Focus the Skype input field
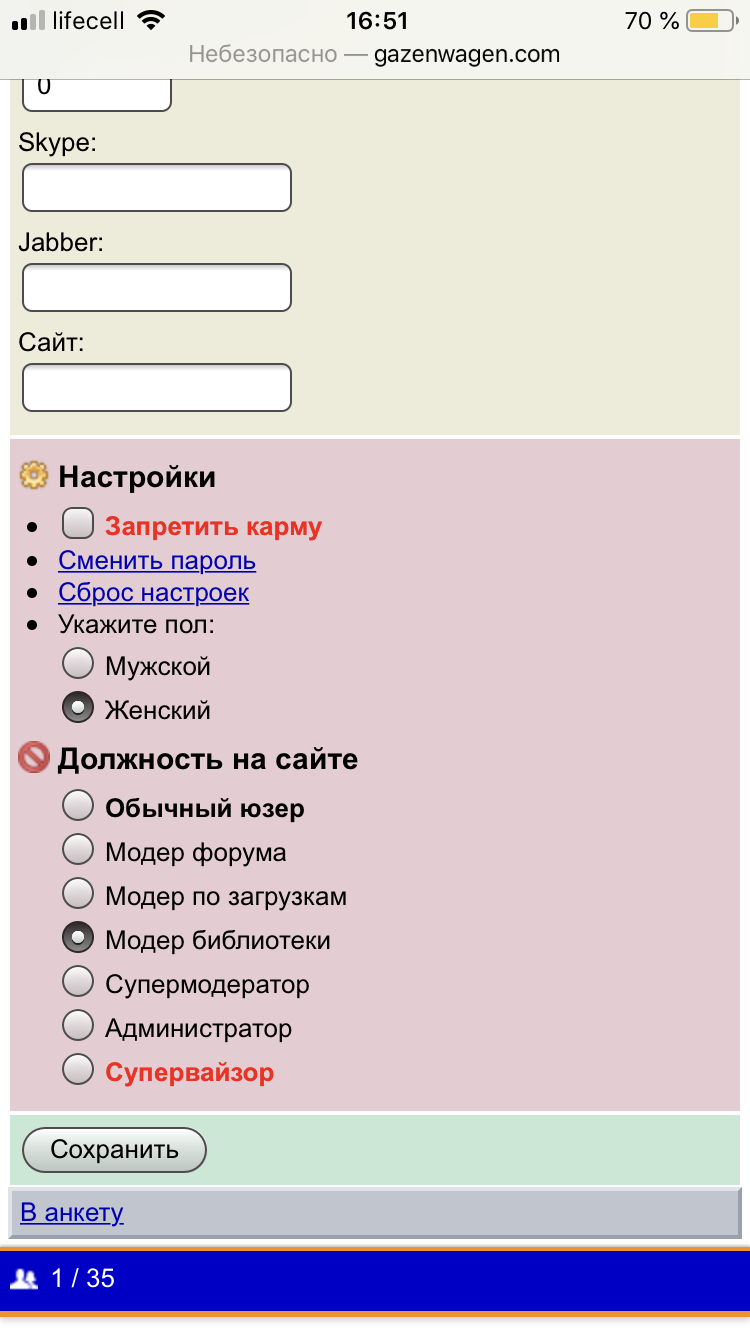This screenshot has height=1334, width=750. pyautogui.click(x=157, y=188)
